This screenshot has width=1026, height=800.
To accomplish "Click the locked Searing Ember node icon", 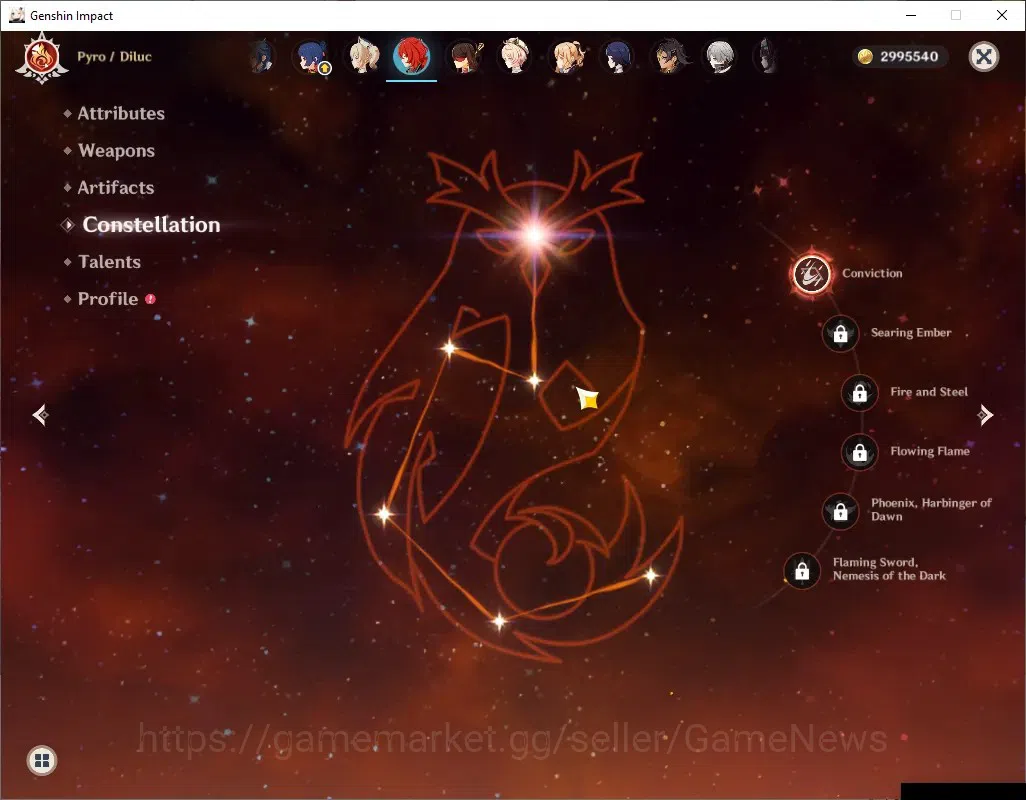I will (840, 334).
